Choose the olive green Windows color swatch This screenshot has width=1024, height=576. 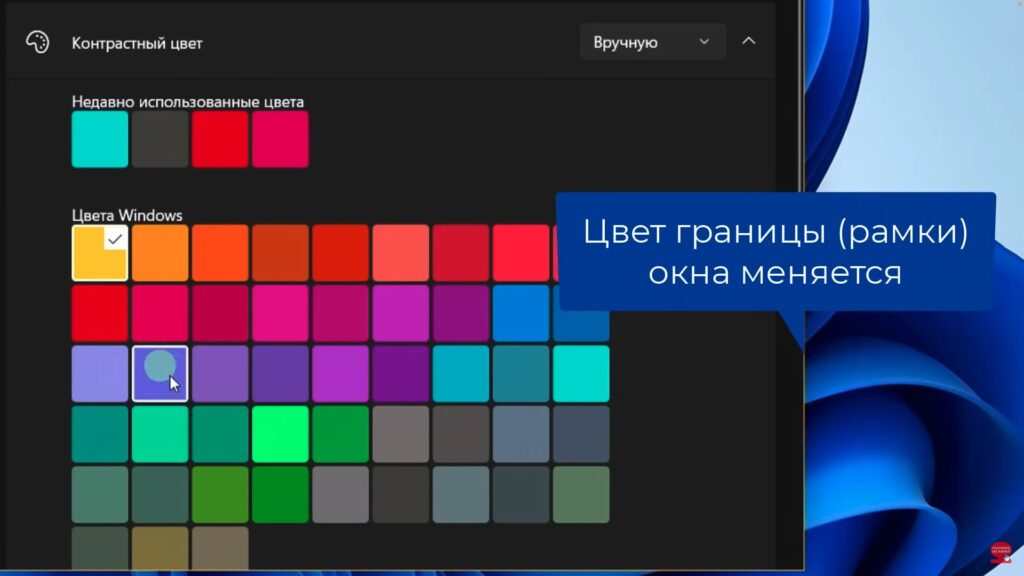click(220, 494)
